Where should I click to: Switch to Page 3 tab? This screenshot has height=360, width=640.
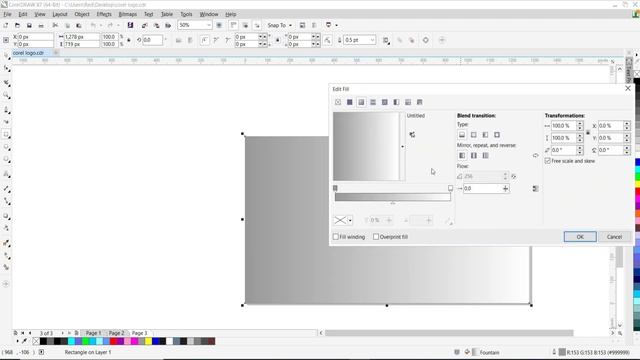140,333
